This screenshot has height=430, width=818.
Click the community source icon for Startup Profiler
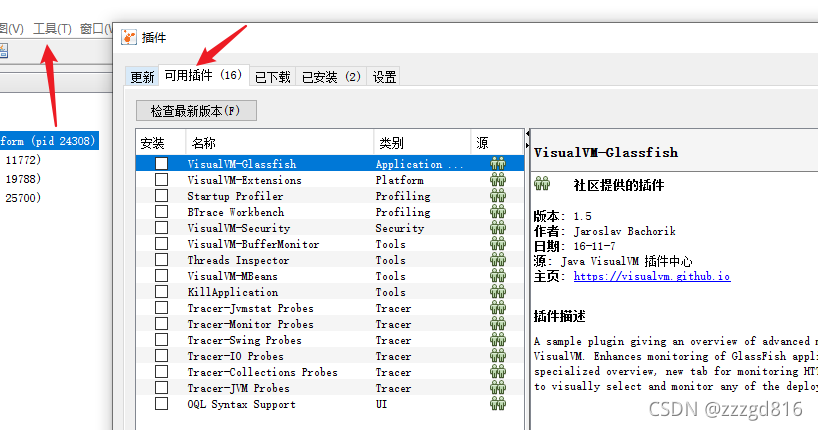tap(498, 196)
